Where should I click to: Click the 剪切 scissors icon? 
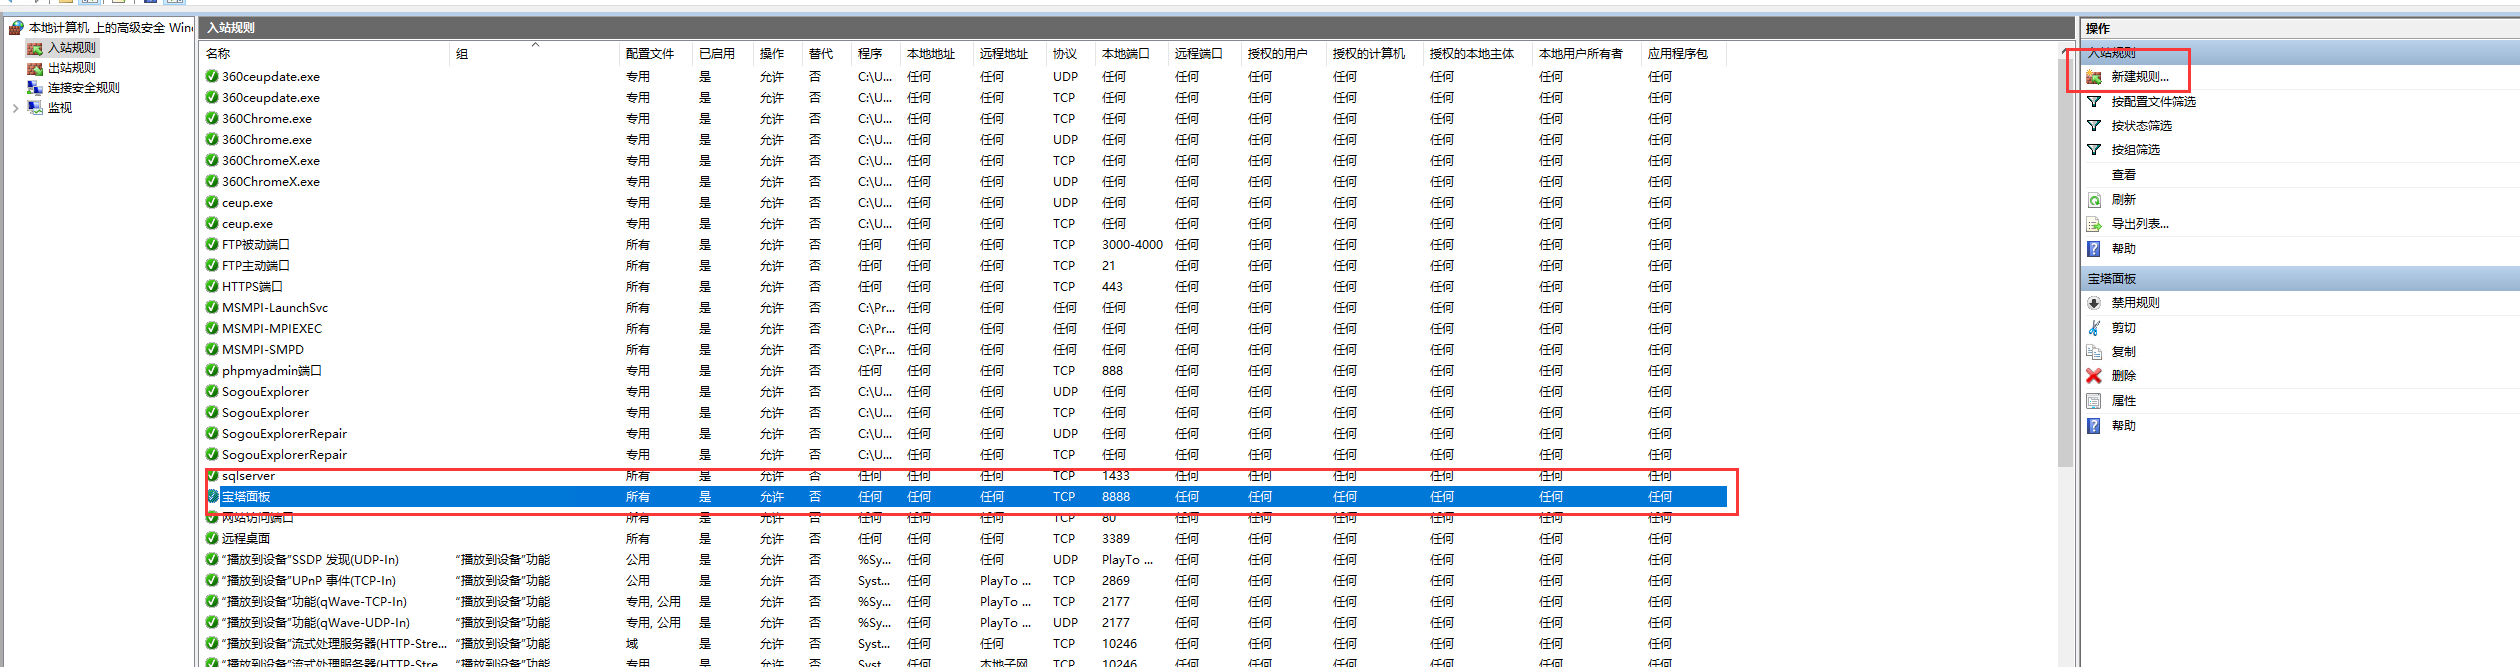(x=2094, y=328)
